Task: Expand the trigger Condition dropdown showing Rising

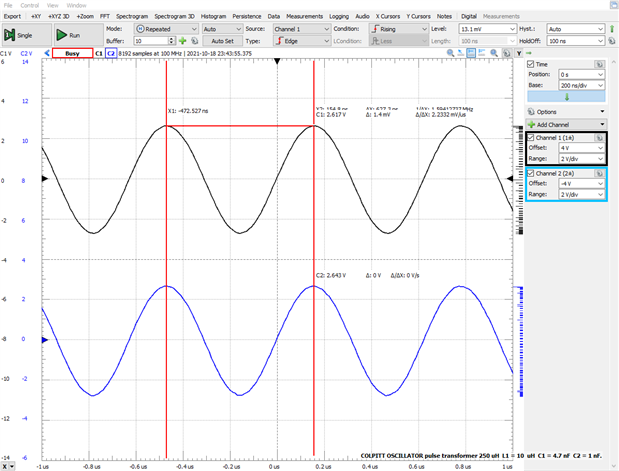Action: (399, 30)
